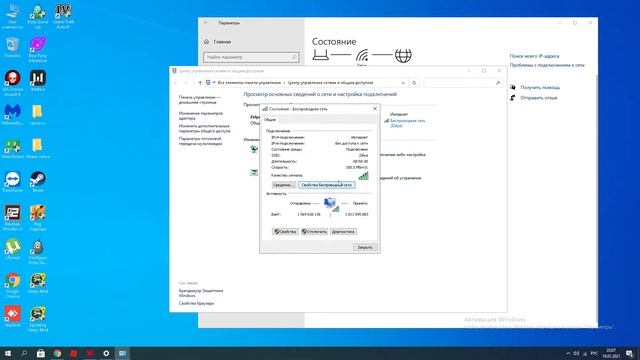
Task: Expand the address bar history dropdown
Action: [403, 83]
